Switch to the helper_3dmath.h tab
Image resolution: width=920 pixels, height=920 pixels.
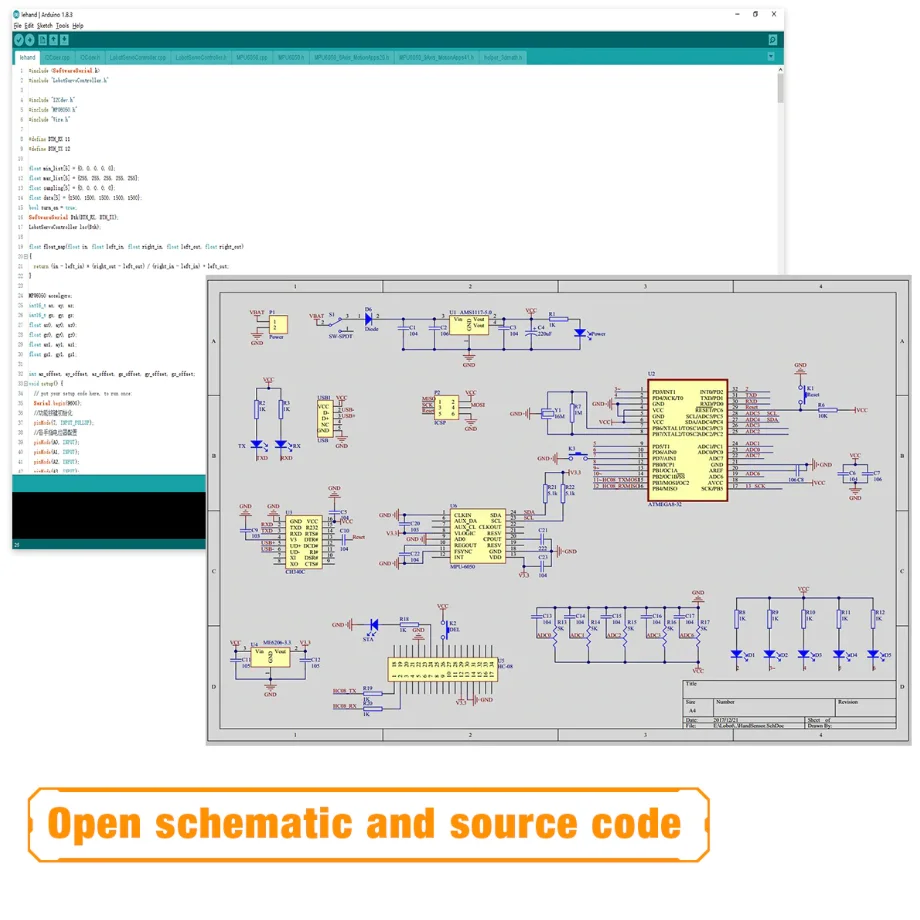(502, 57)
